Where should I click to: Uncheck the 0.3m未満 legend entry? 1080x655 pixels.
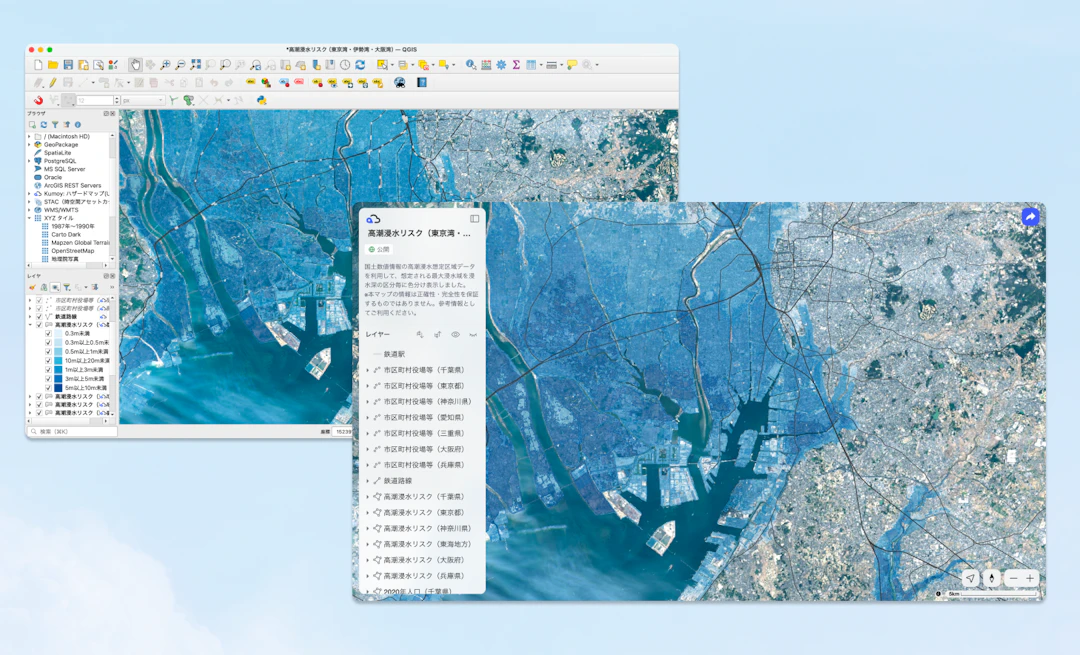[x=47, y=333]
